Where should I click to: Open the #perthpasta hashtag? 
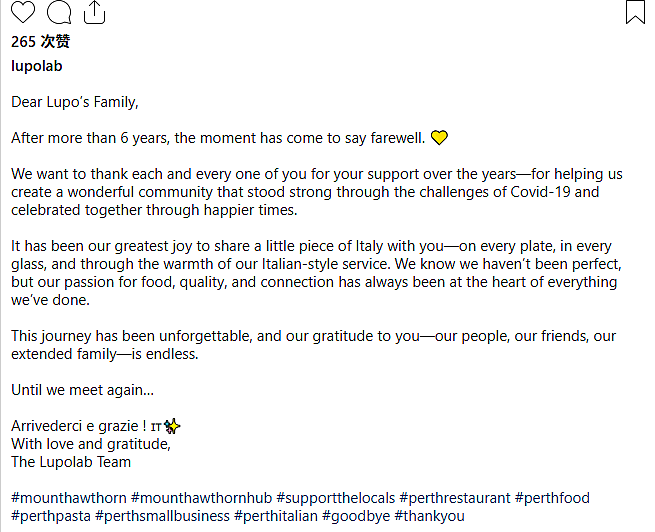click(x=51, y=516)
